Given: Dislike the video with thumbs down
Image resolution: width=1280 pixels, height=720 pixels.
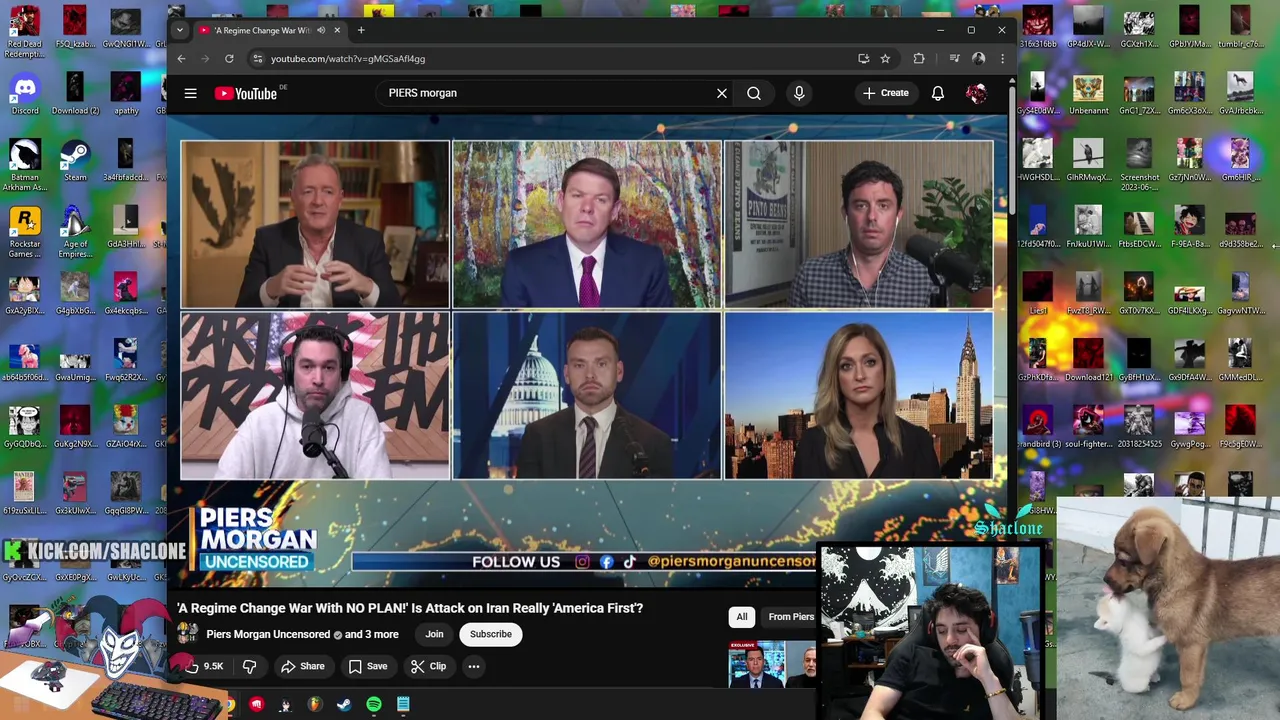Looking at the screenshot, I should [x=250, y=666].
